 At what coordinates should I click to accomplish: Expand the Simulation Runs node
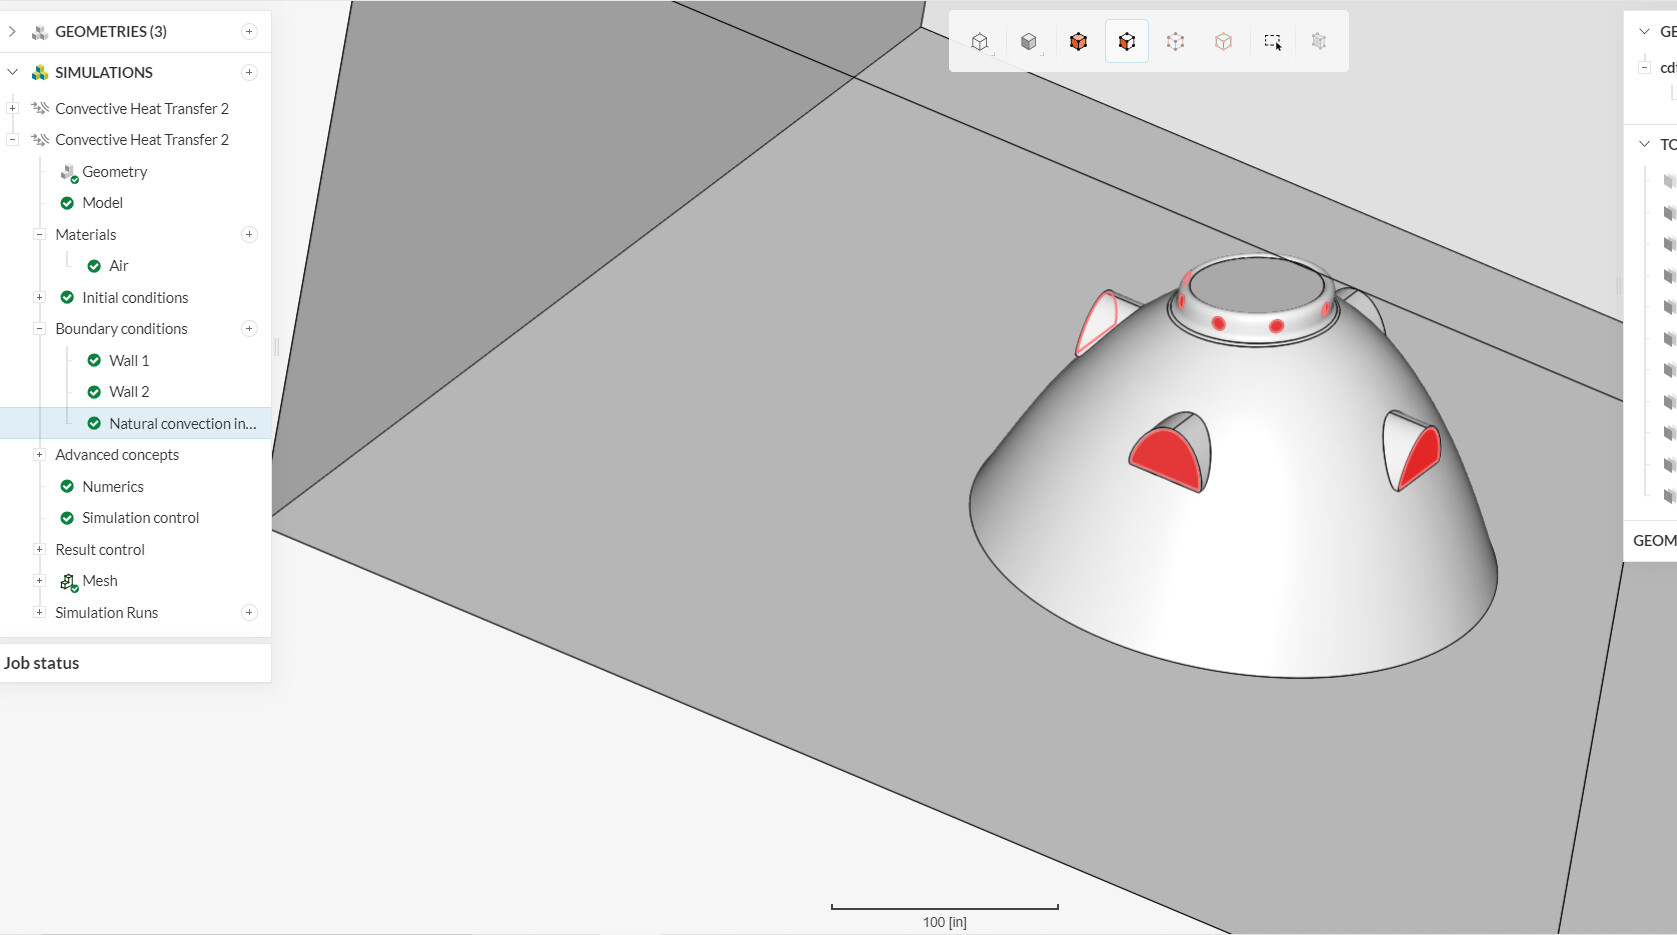[x=39, y=612]
